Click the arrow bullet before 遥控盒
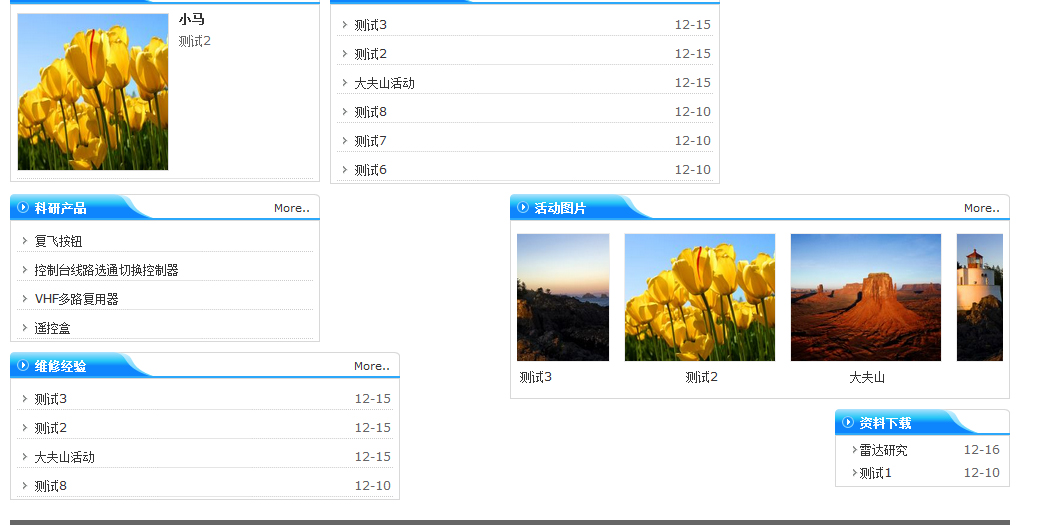 pyautogui.click(x=24, y=328)
